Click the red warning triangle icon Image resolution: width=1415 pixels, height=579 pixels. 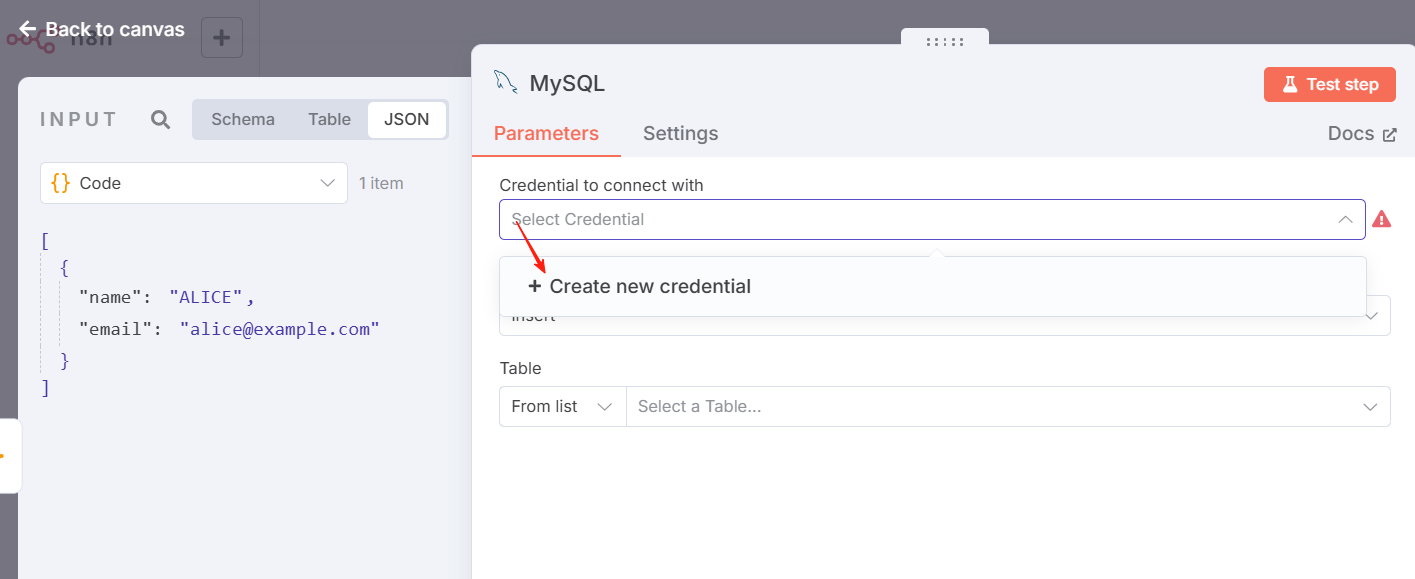(1381, 219)
